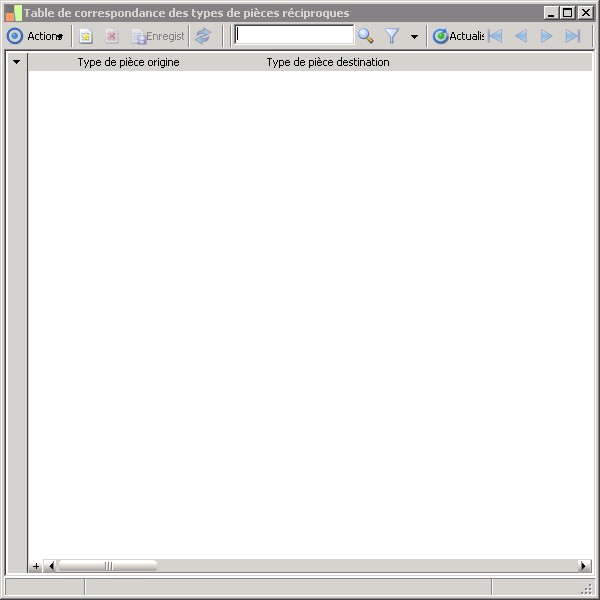Go to the next record
Screen dimensions: 600x600
coord(546,36)
